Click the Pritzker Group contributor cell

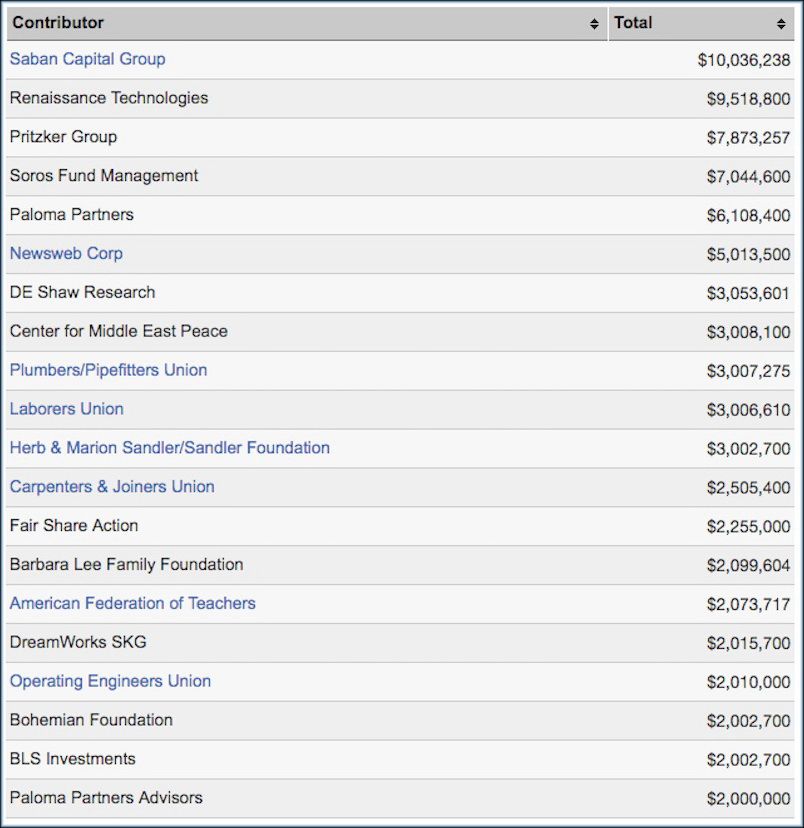pos(63,137)
